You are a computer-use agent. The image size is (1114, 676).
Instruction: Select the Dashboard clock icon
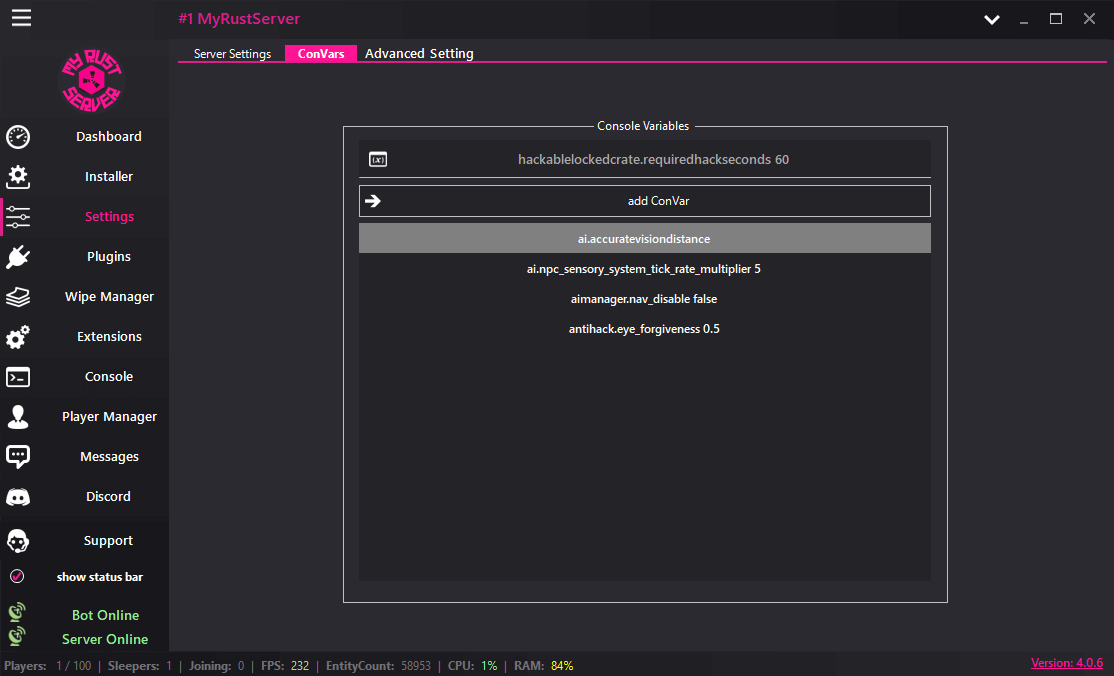coord(18,137)
